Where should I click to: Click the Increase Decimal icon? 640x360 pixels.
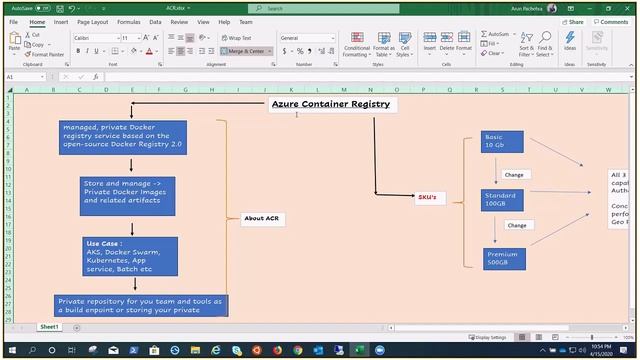322,51
